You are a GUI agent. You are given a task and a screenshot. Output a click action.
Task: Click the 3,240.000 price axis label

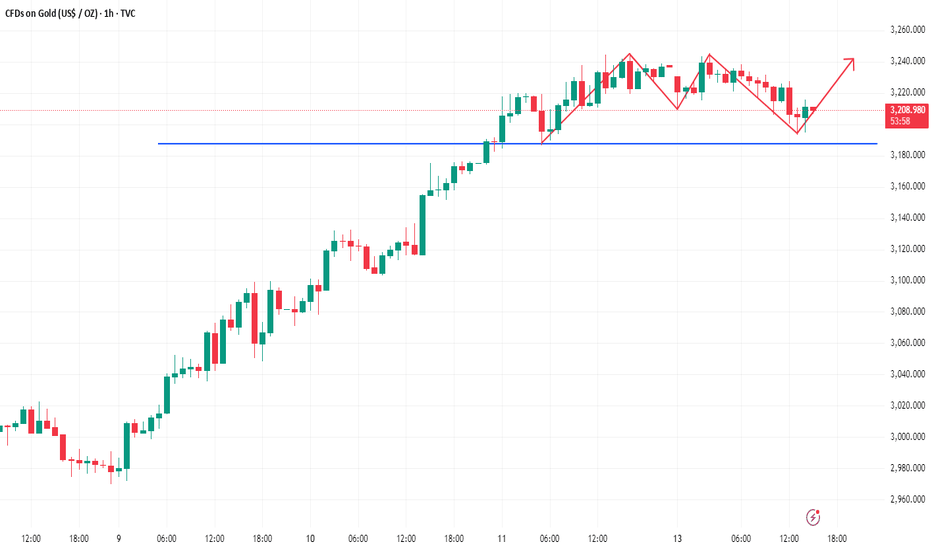click(908, 61)
